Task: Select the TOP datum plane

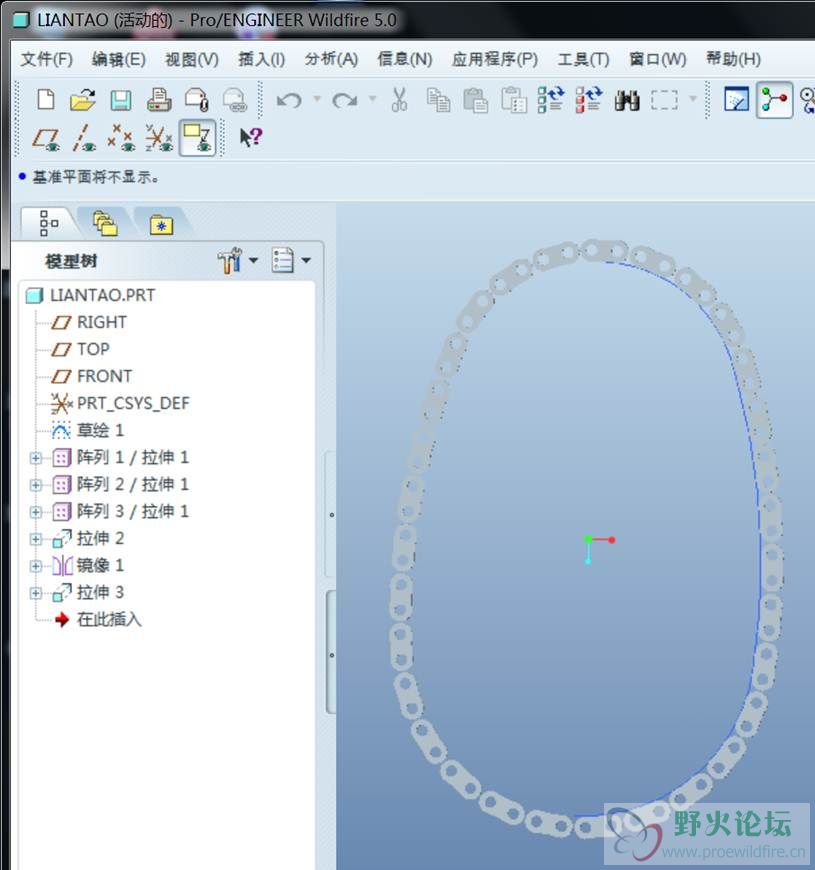Action: [93, 350]
